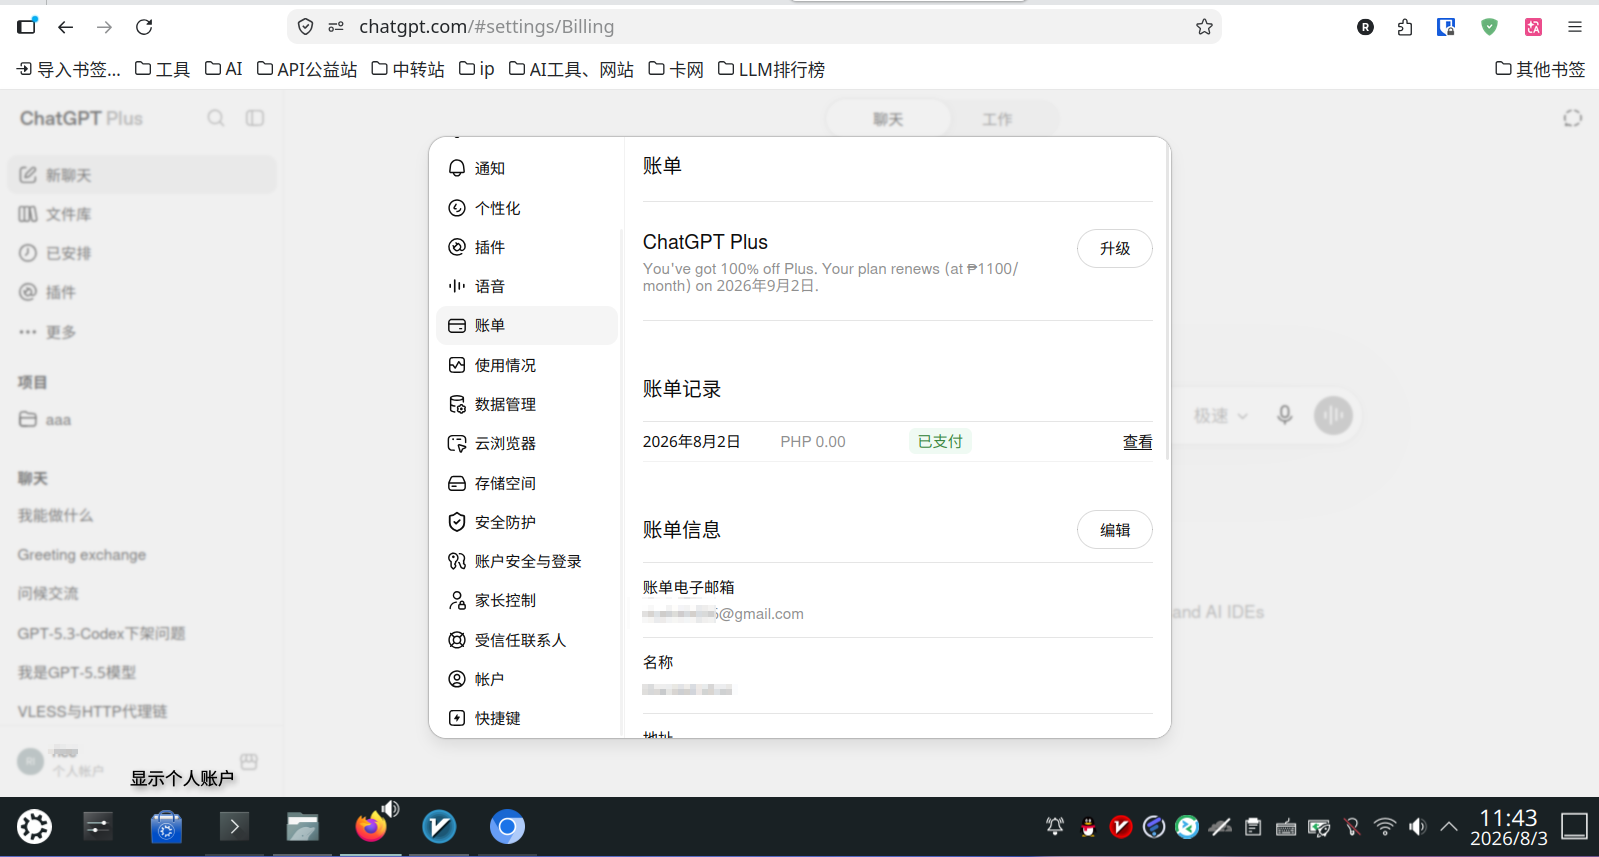
Task: Open the 语音 voice settings
Action: coord(527,286)
